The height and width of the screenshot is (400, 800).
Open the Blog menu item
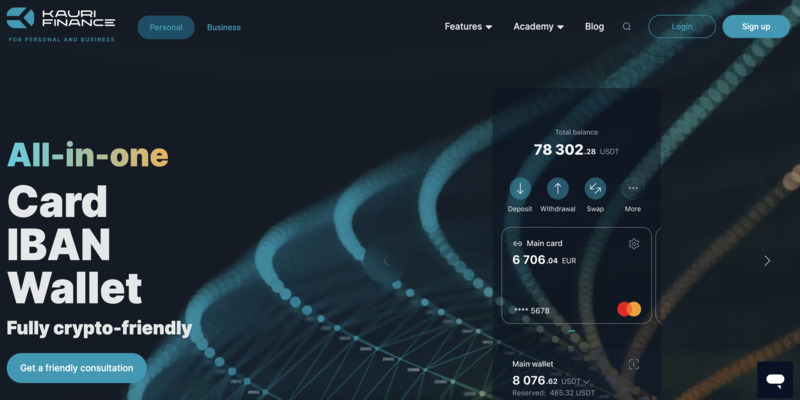pyautogui.click(x=594, y=27)
